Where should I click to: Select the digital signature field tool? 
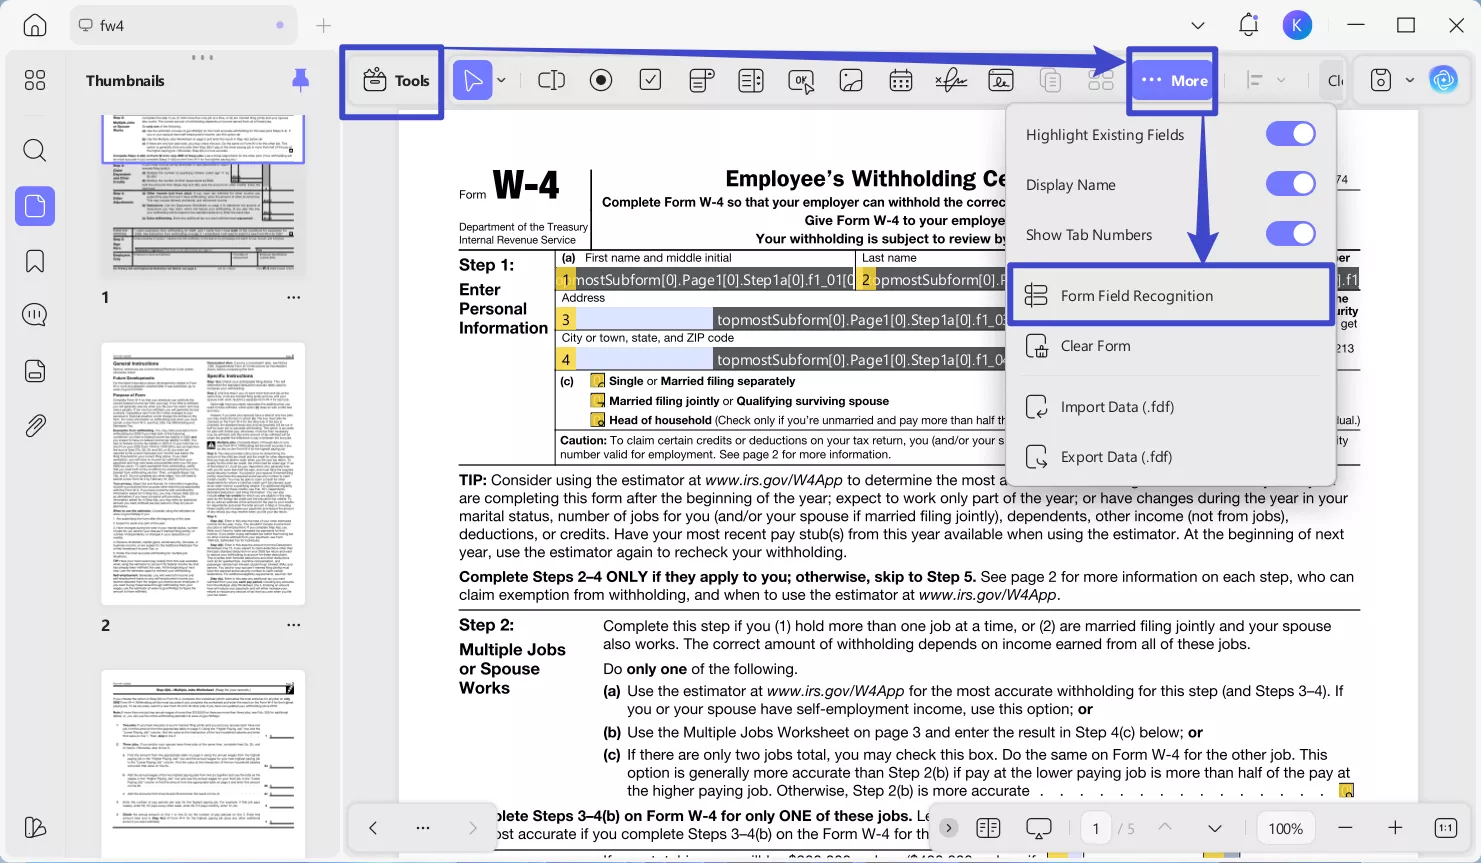(1000, 80)
